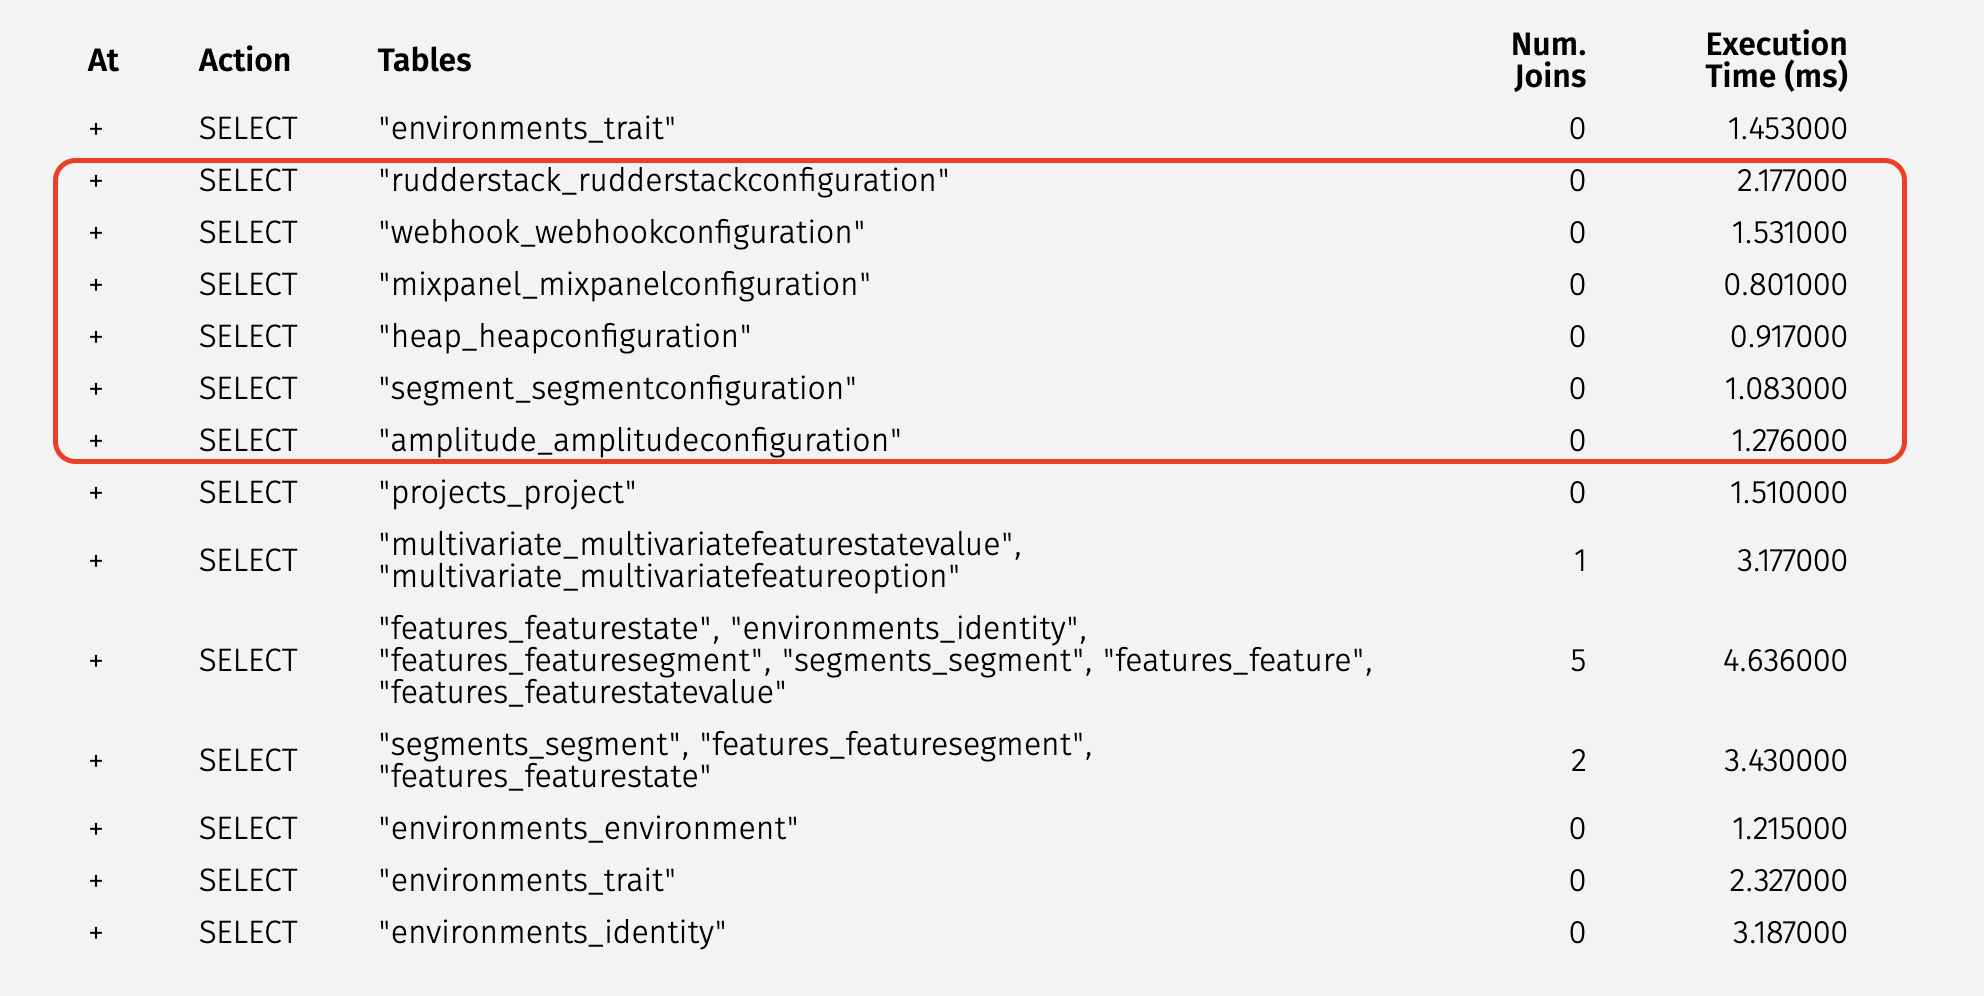Expand the first environments_trait query
The image size is (1984, 996).
coord(96,129)
